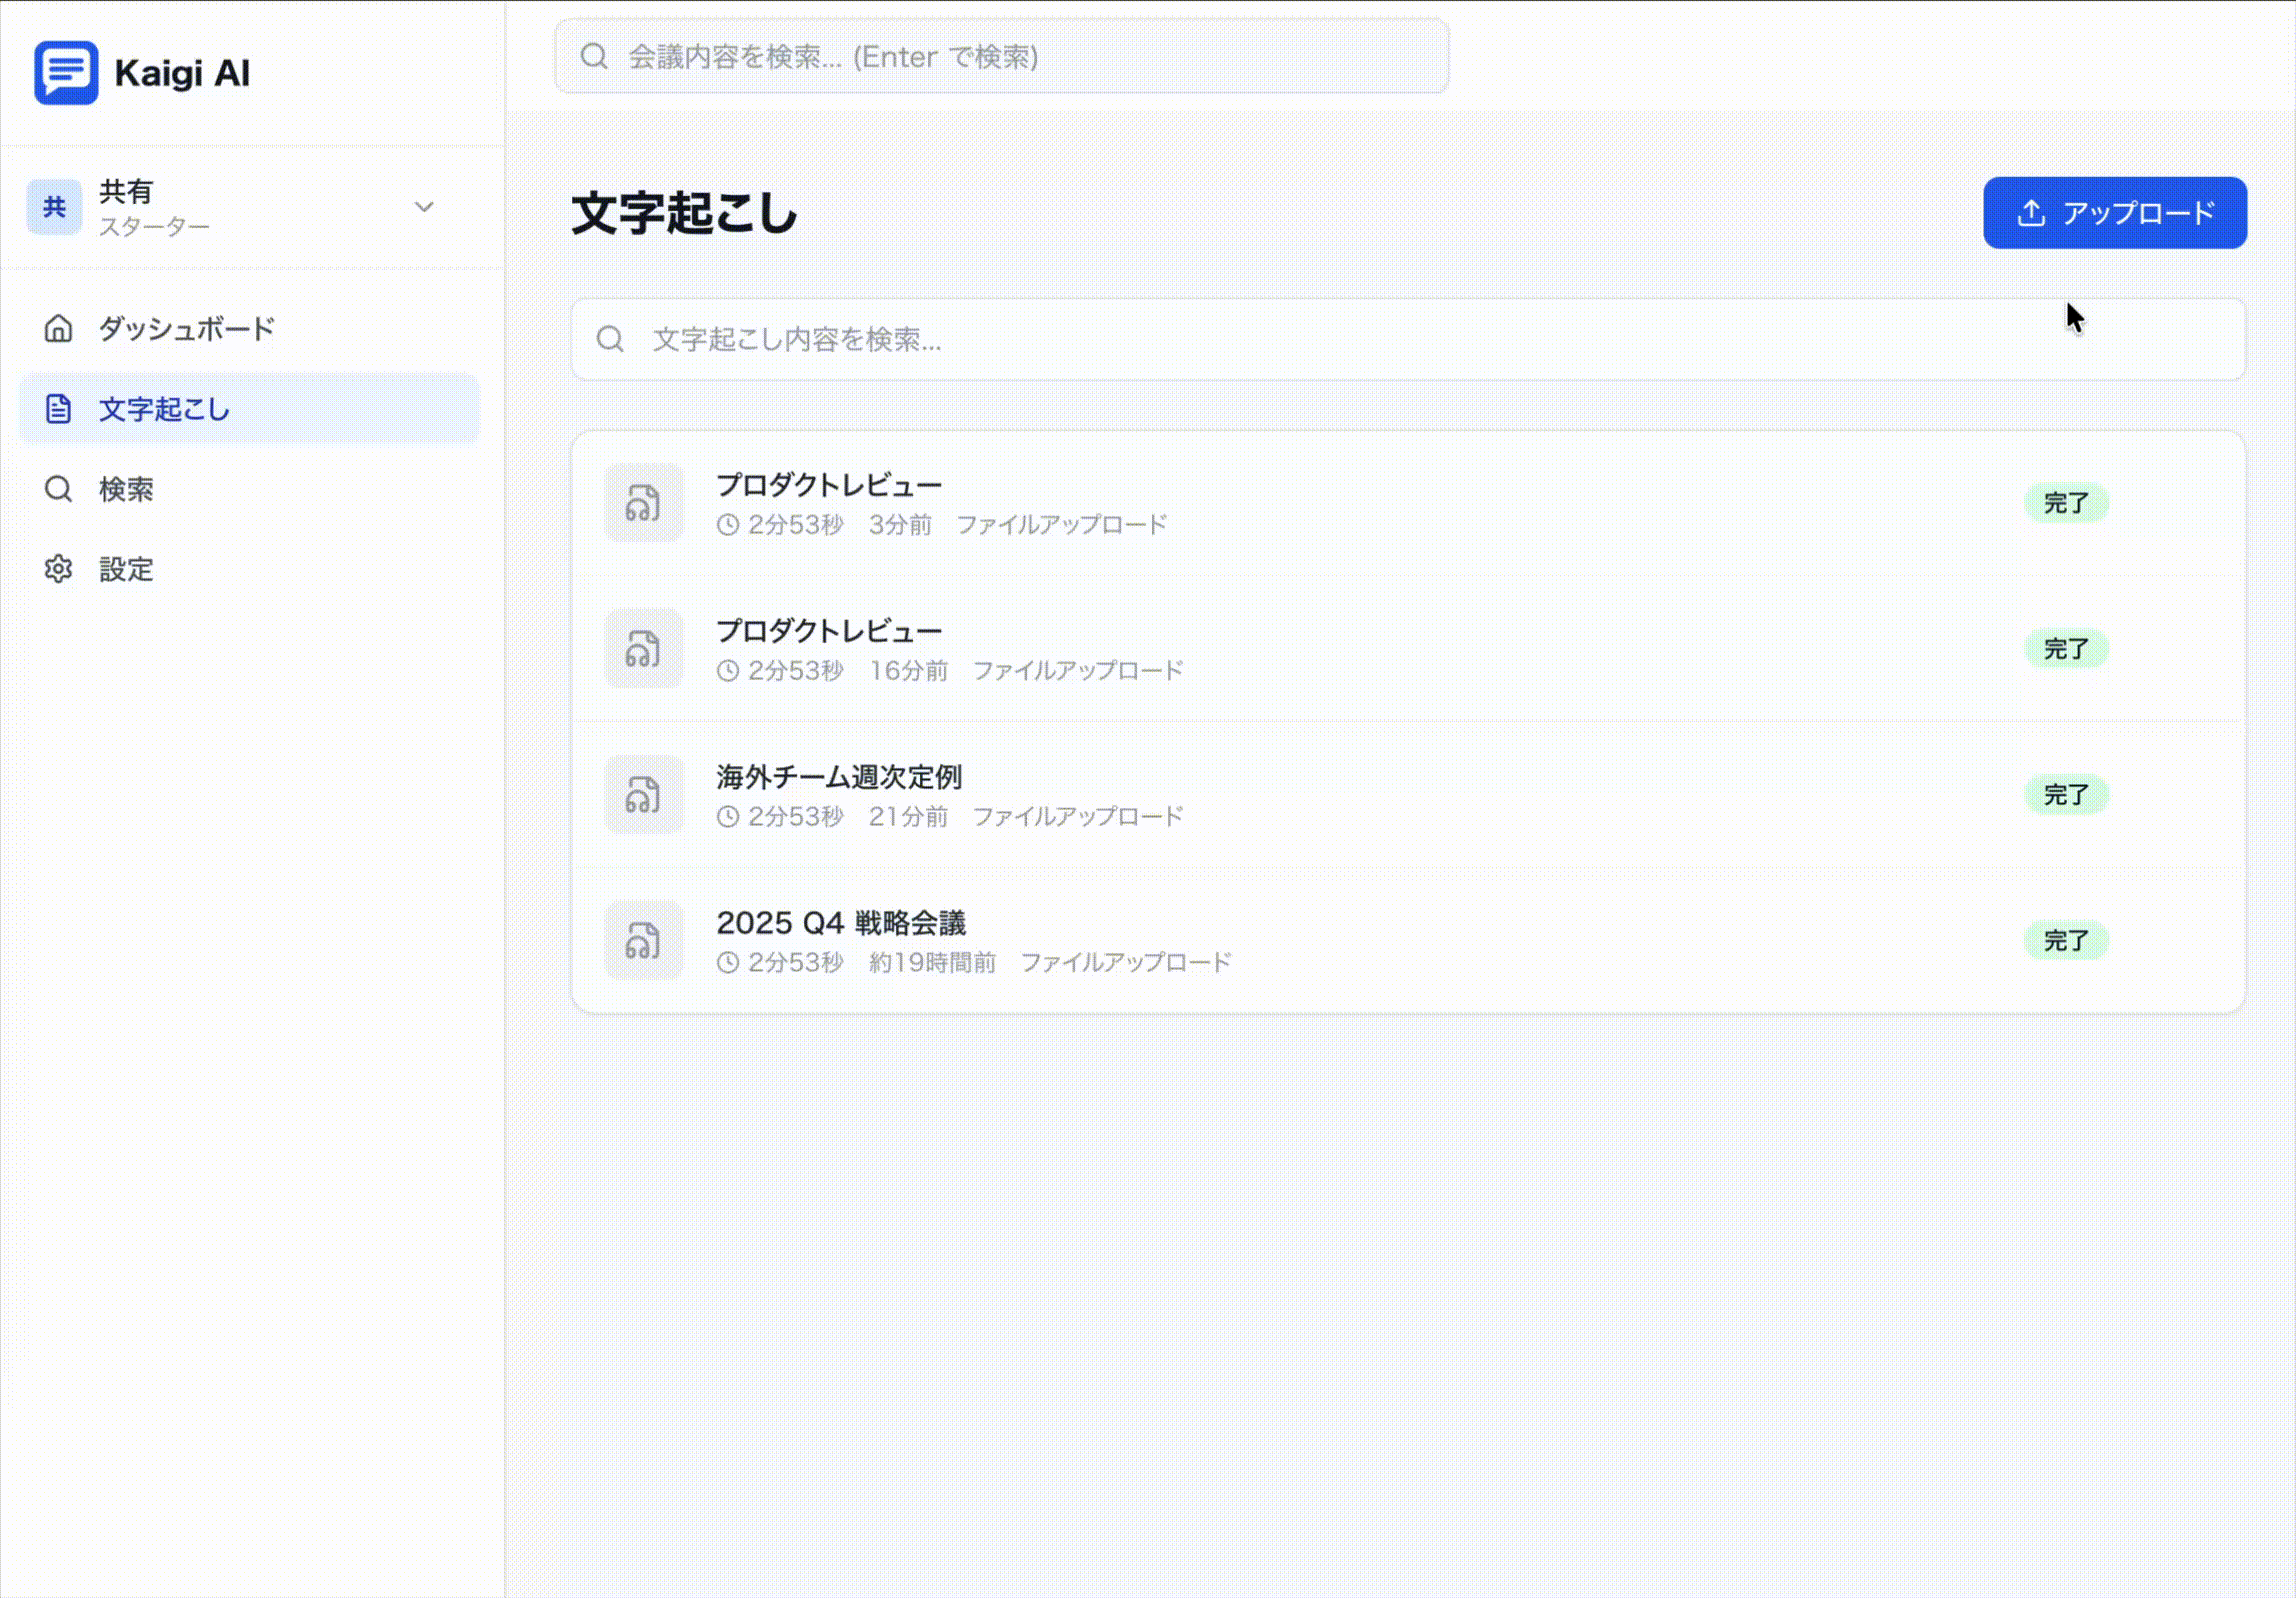Open the 海外チーム週次定例 transcript
2296x1598 pixels.
pos(1408,794)
